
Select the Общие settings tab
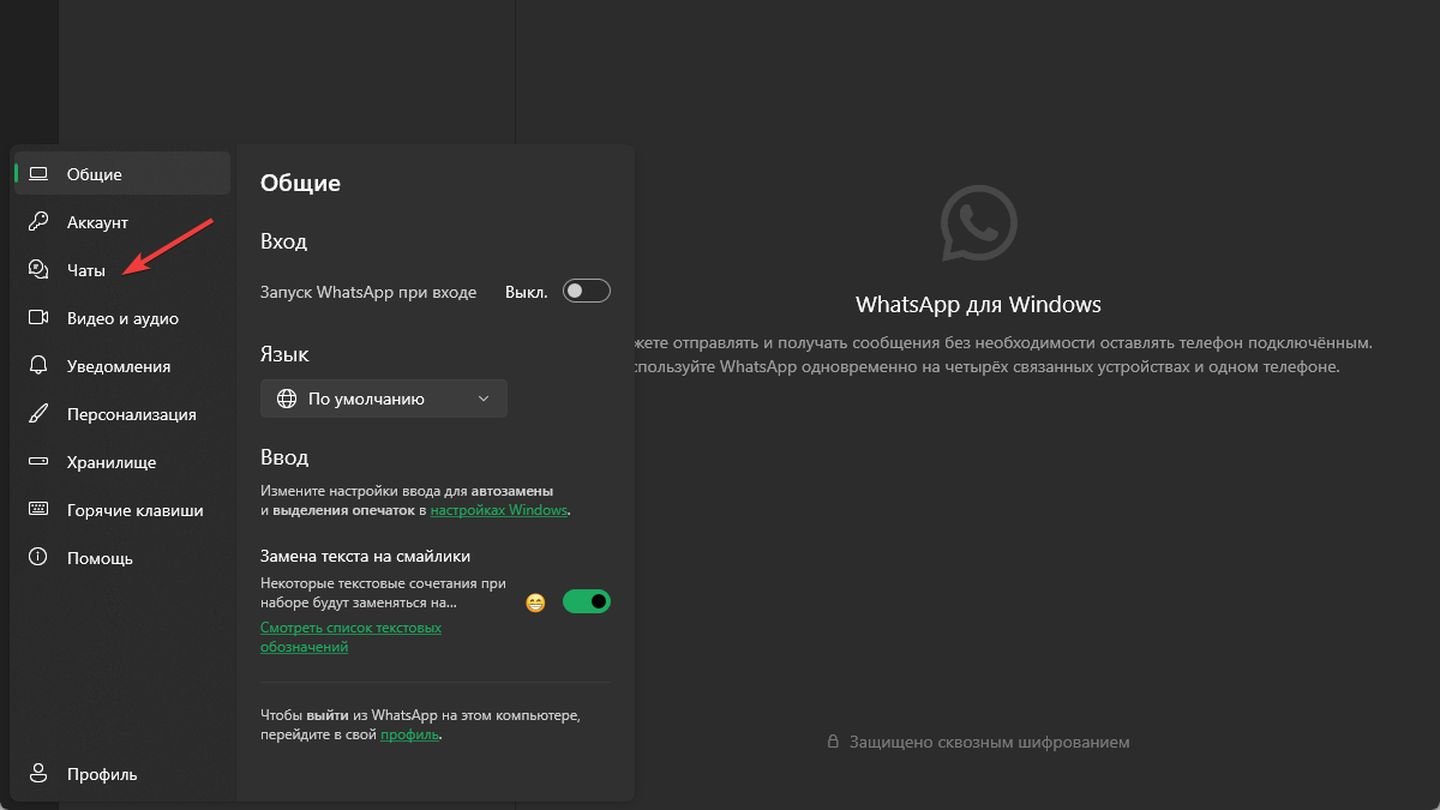point(122,174)
